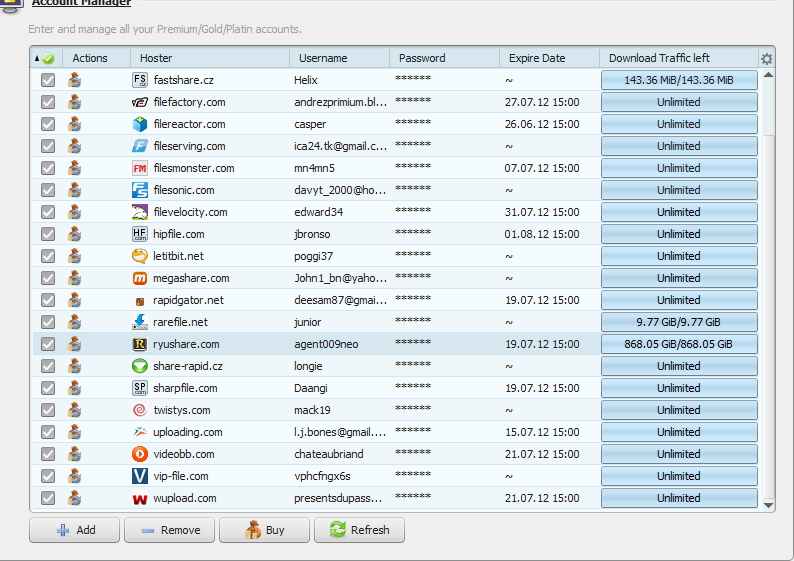Click the uploading.com hoster icon
Viewport: 794px width, 561px height.
(x=140, y=432)
